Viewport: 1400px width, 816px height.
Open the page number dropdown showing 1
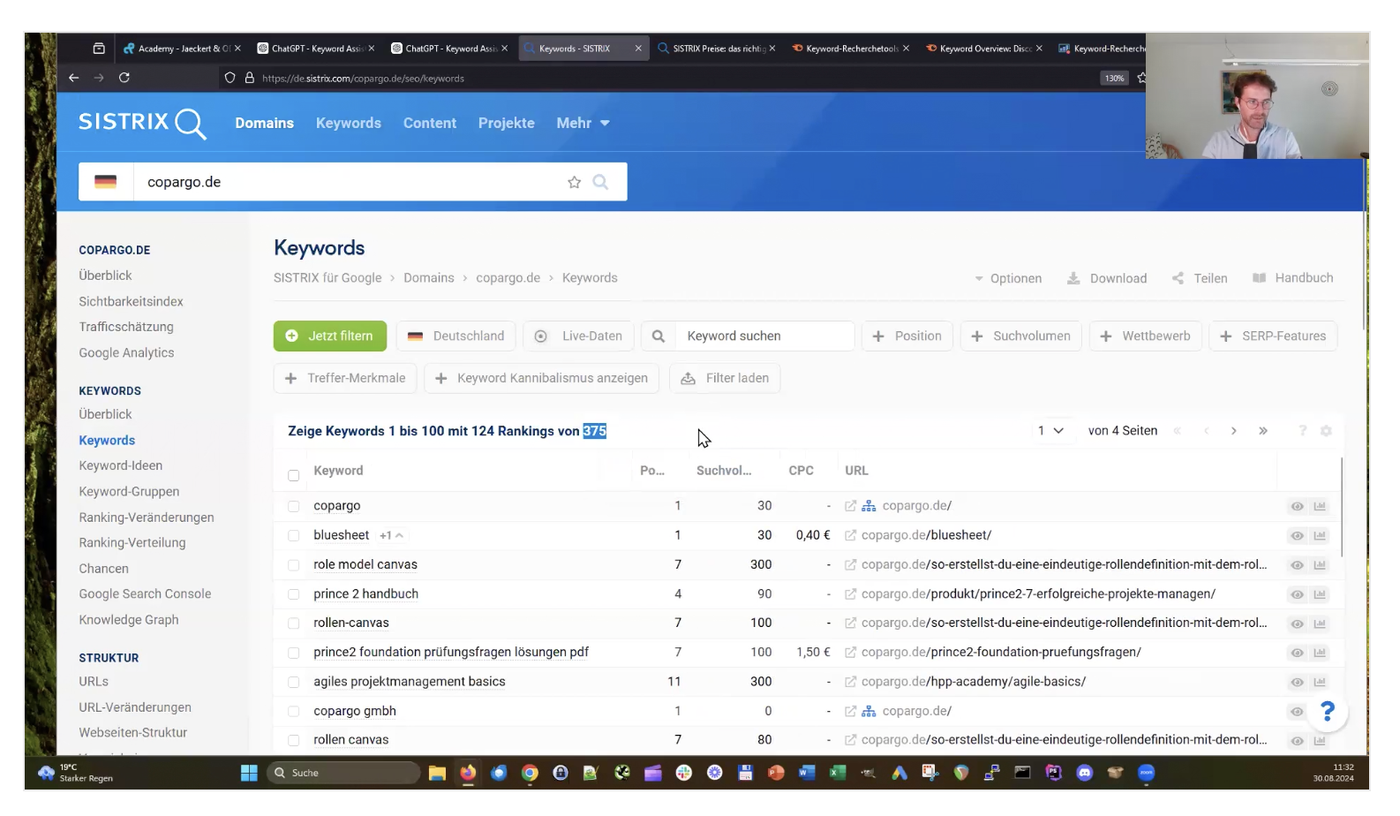pos(1050,431)
